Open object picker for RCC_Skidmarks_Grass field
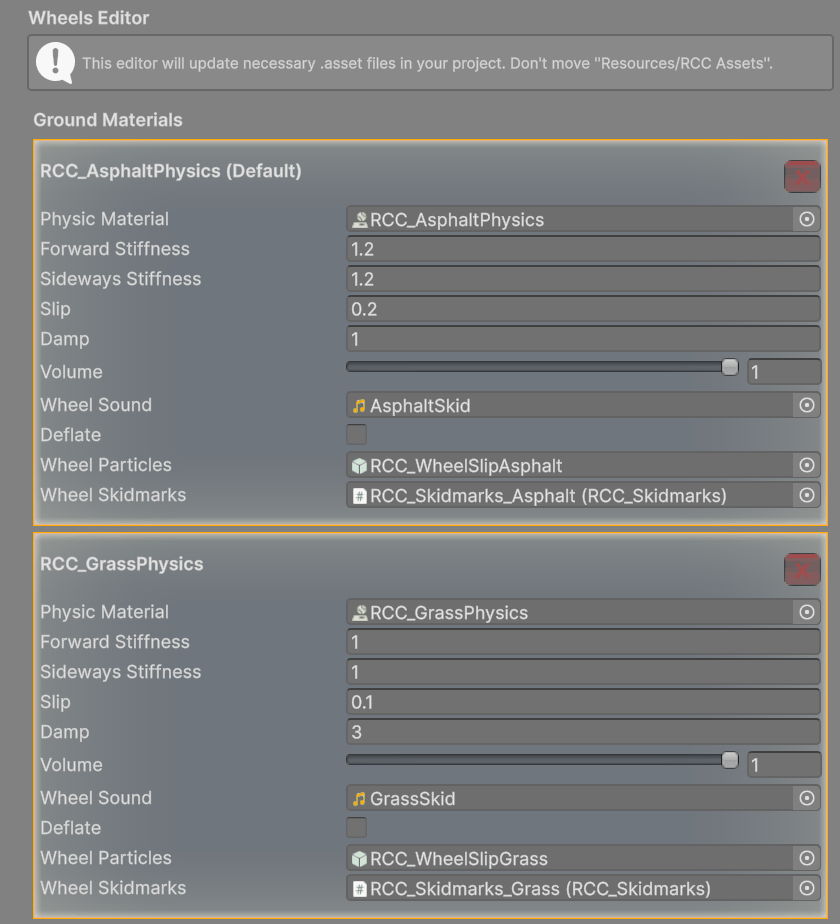Viewport: 840px width, 924px height. click(806, 888)
